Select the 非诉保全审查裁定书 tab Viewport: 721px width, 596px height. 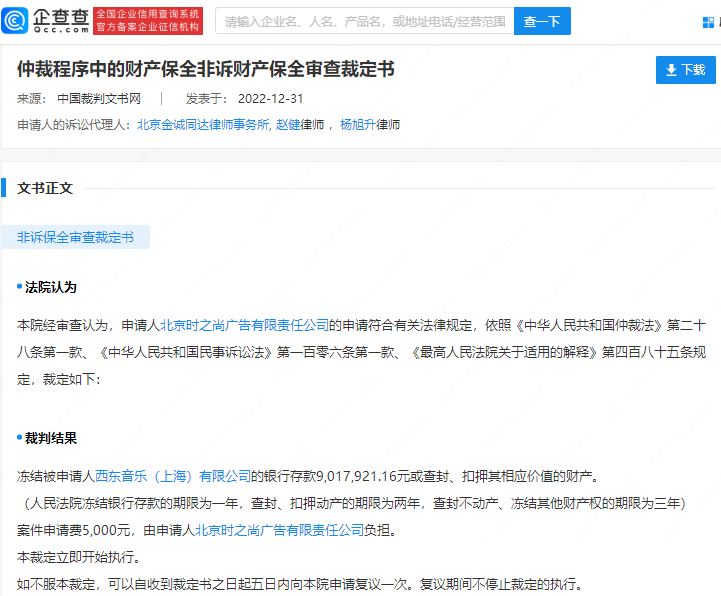[x=75, y=237]
